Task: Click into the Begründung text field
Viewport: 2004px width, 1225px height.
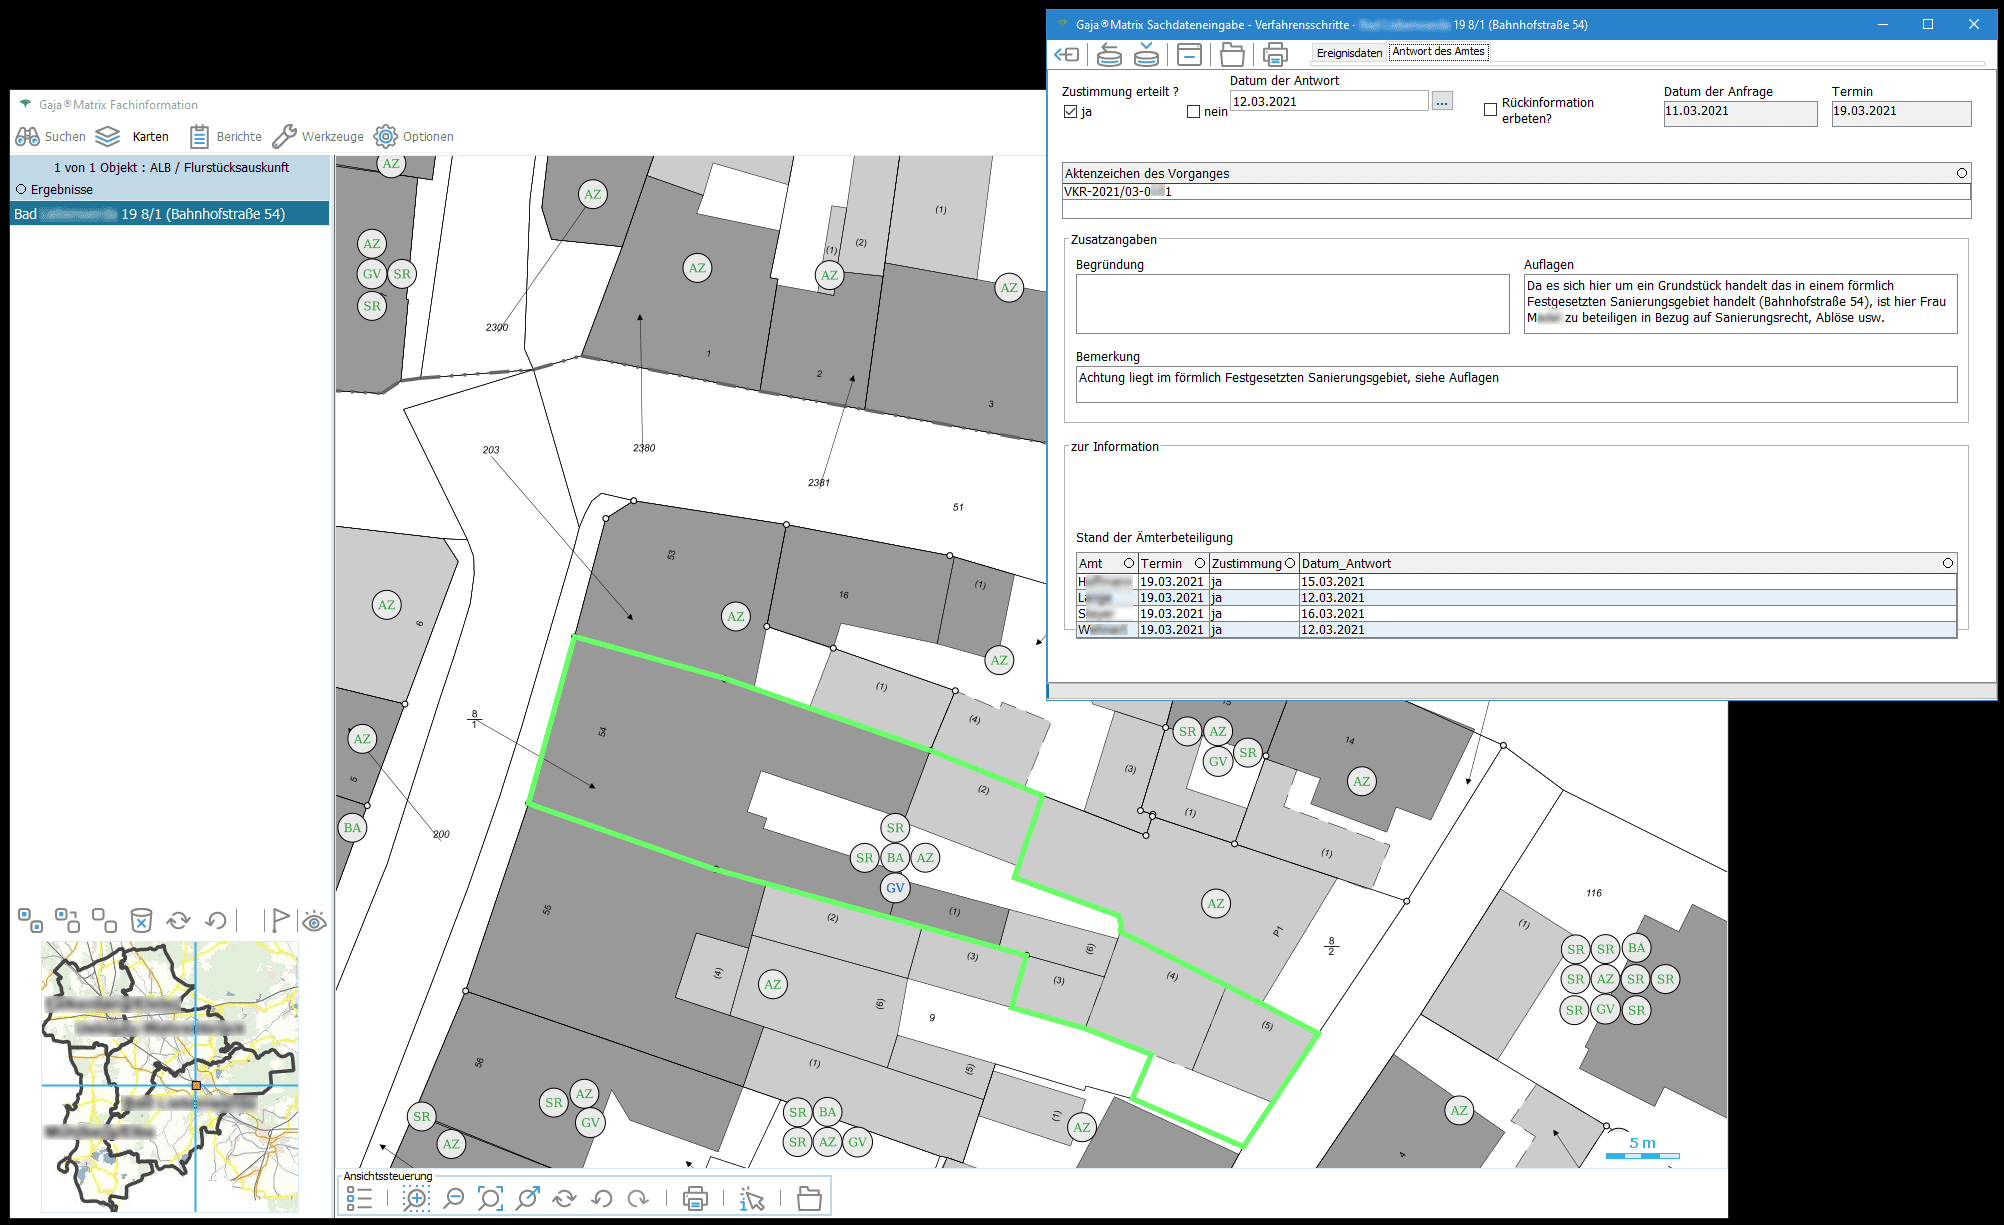Action: click(1291, 304)
